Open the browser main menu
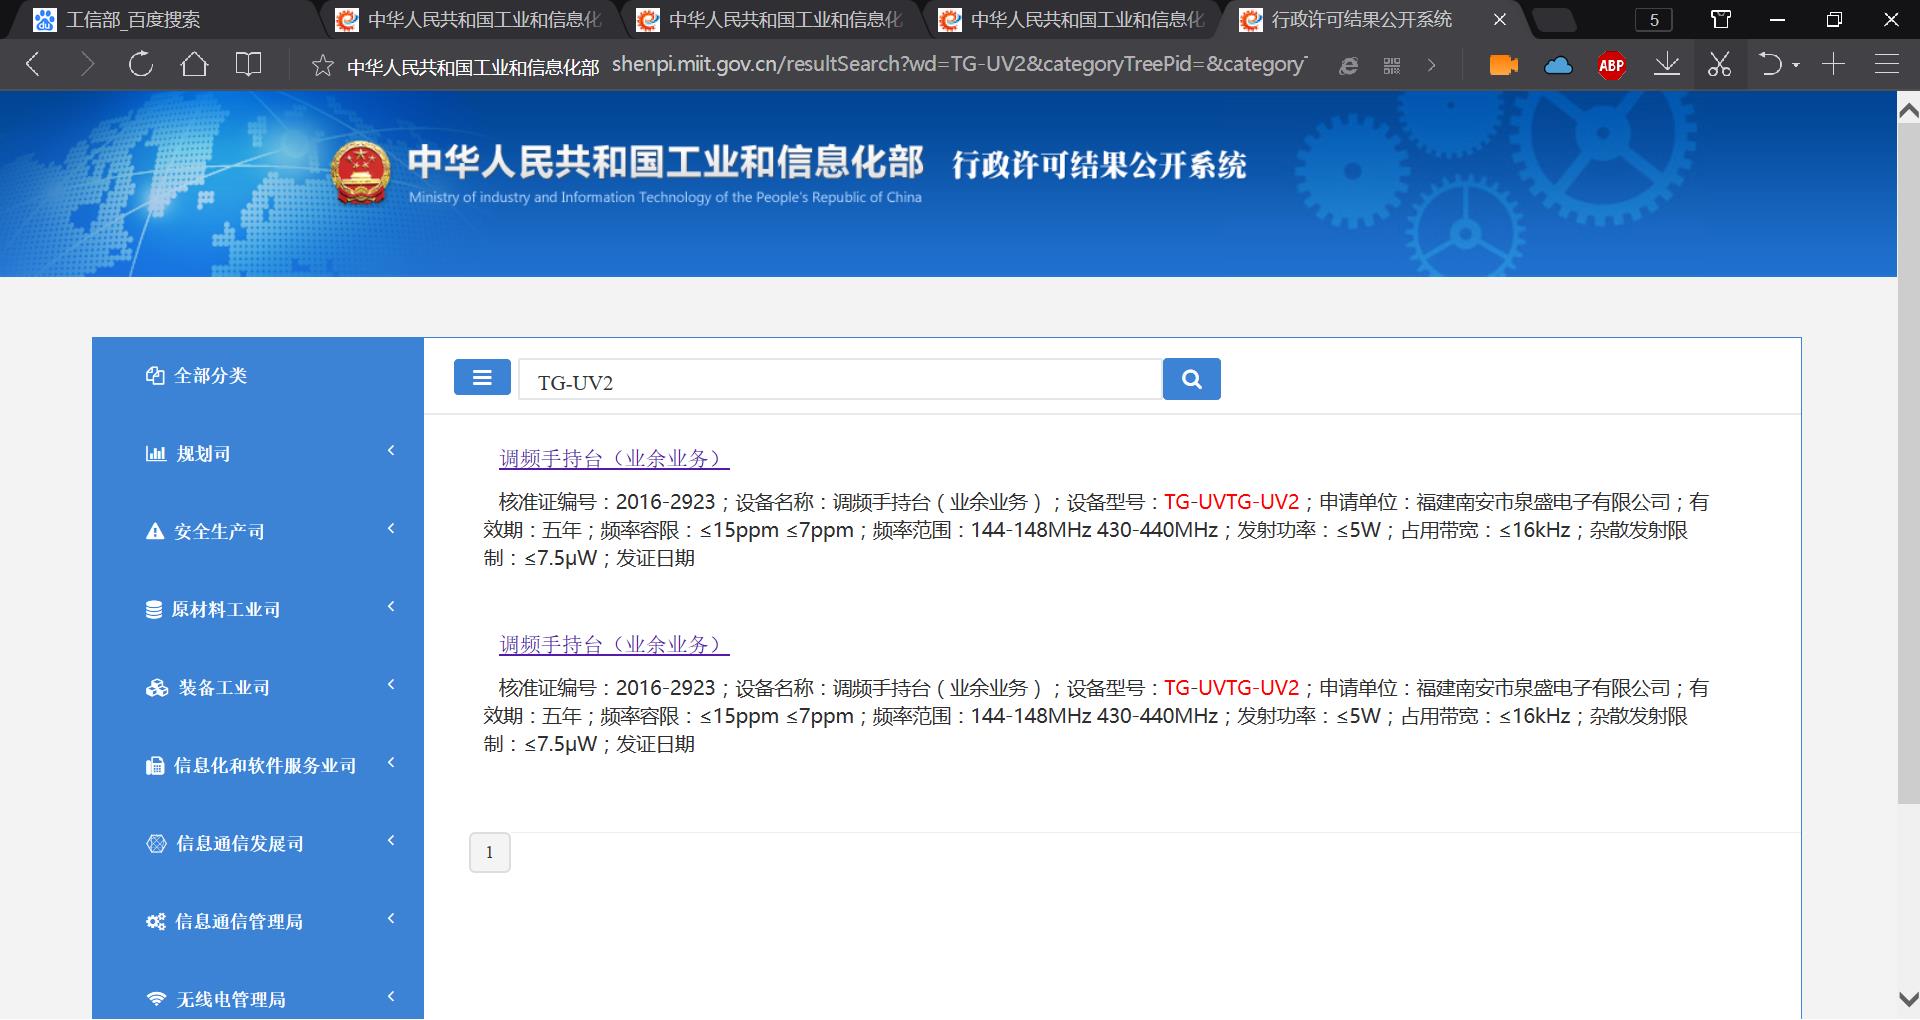1920x1020 pixels. pyautogui.click(x=1887, y=65)
